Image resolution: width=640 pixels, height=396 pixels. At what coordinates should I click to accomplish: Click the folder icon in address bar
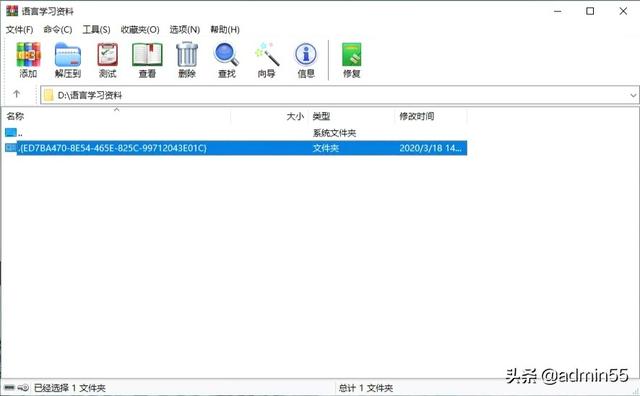[x=49, y=95]
